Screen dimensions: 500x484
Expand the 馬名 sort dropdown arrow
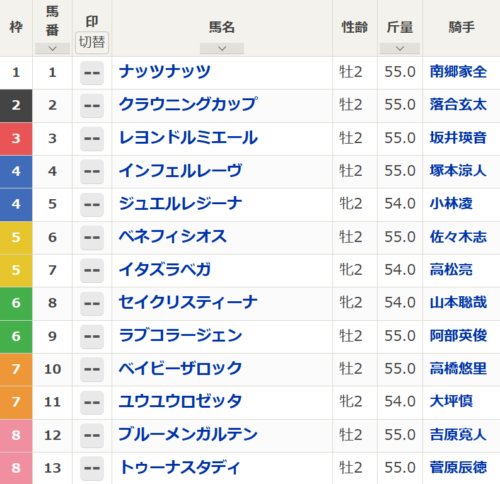point(222,49)
